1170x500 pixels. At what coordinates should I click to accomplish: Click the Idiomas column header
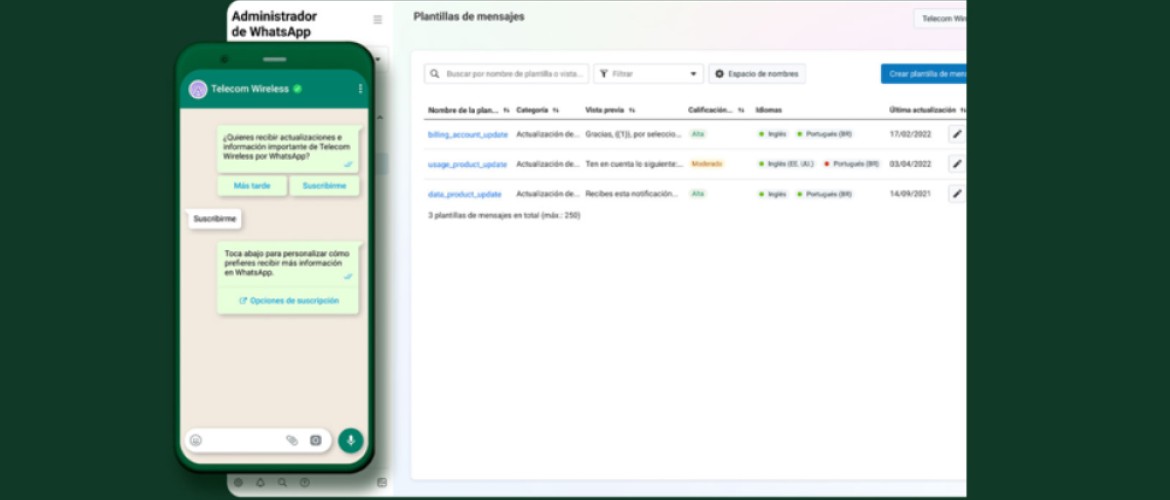click(769, 110)
